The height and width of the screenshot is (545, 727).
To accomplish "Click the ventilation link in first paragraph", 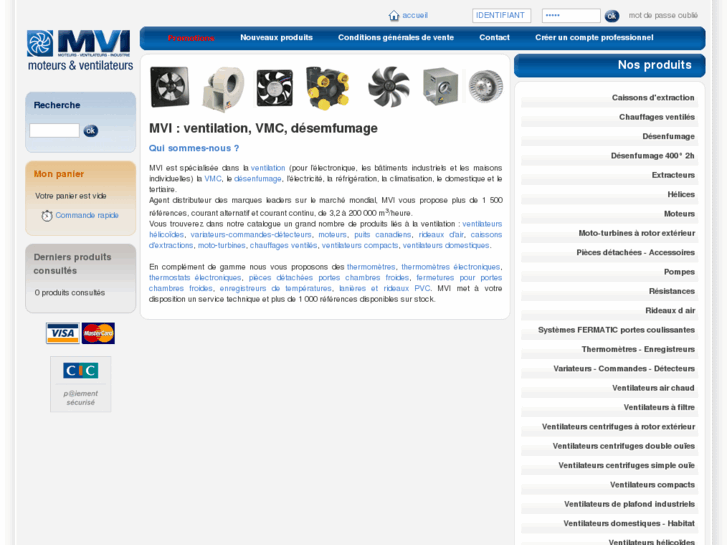I will point(268,168).
